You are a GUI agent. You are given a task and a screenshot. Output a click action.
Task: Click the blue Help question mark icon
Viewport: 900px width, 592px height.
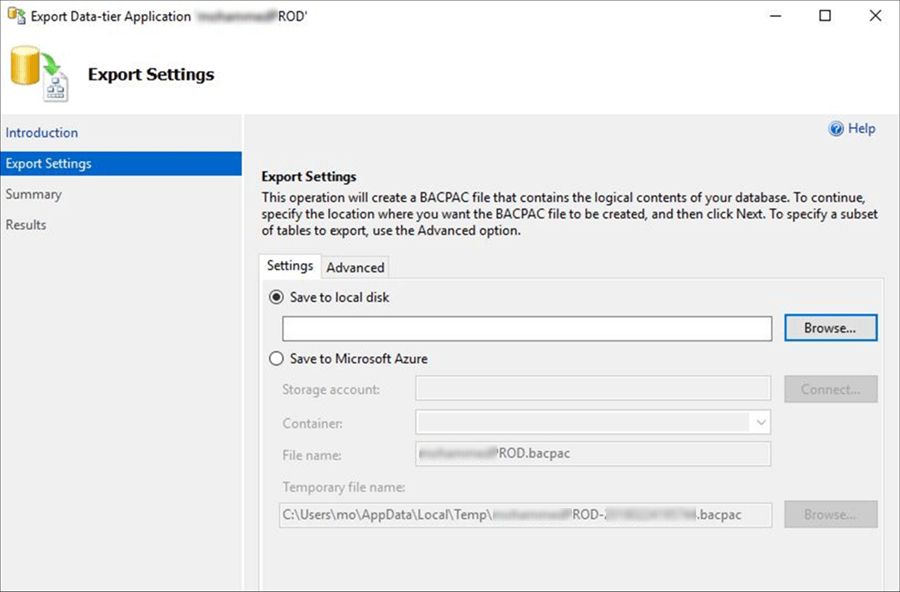click(836, 129)
